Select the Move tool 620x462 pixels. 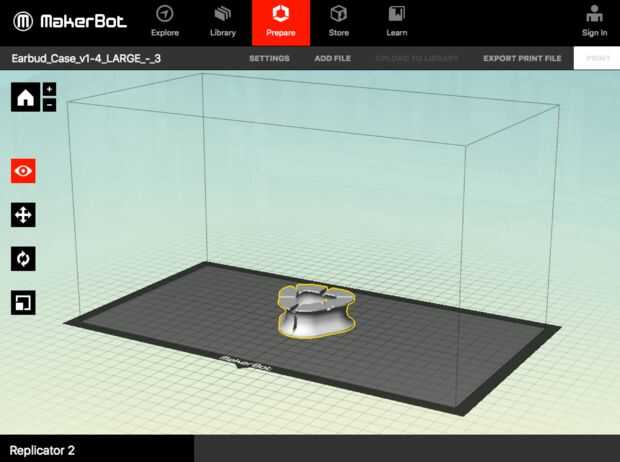[x=23, y=215]
